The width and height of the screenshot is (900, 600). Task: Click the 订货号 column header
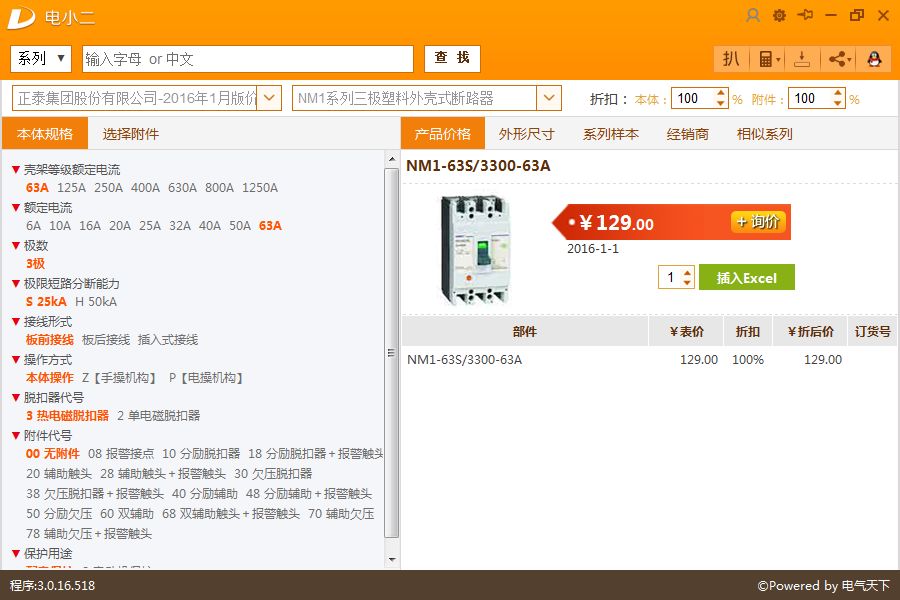872,331
